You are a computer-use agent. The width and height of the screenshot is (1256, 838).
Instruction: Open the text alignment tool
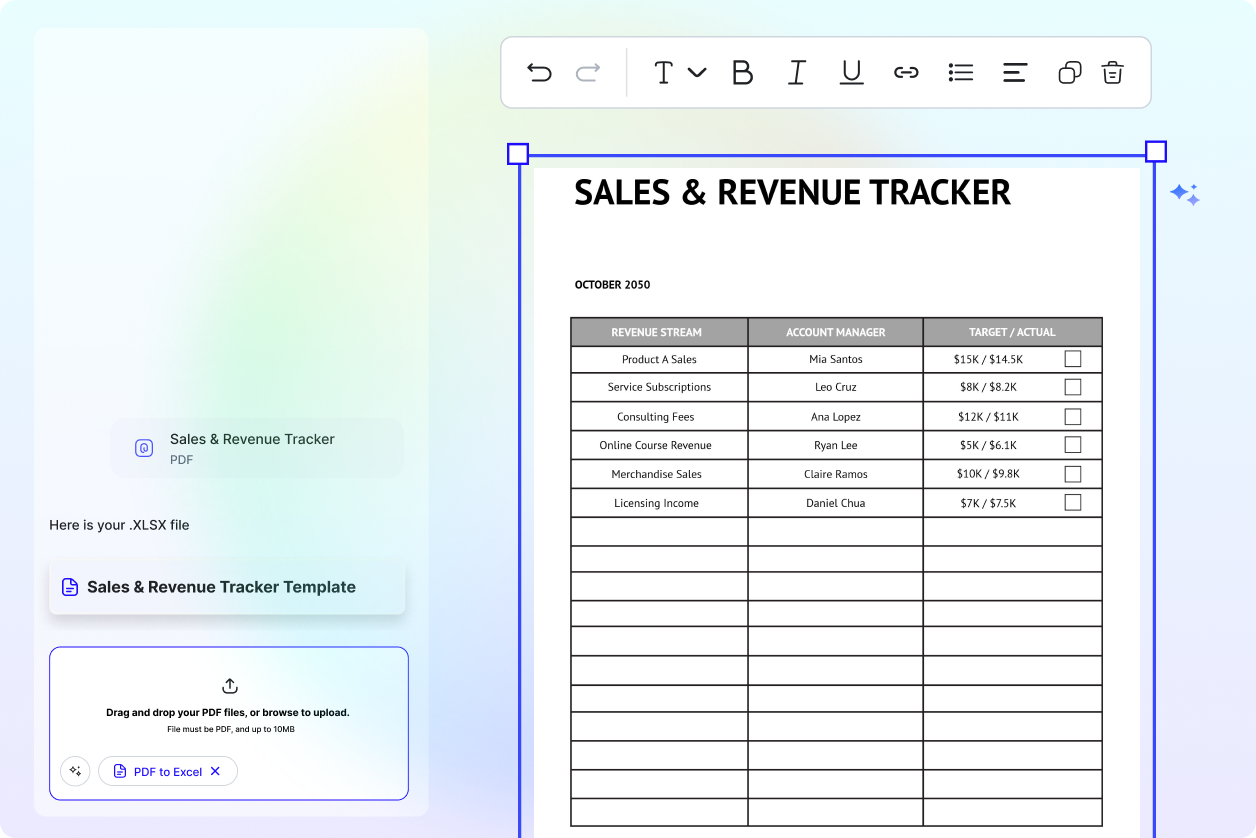click(x=1015, y=72)
